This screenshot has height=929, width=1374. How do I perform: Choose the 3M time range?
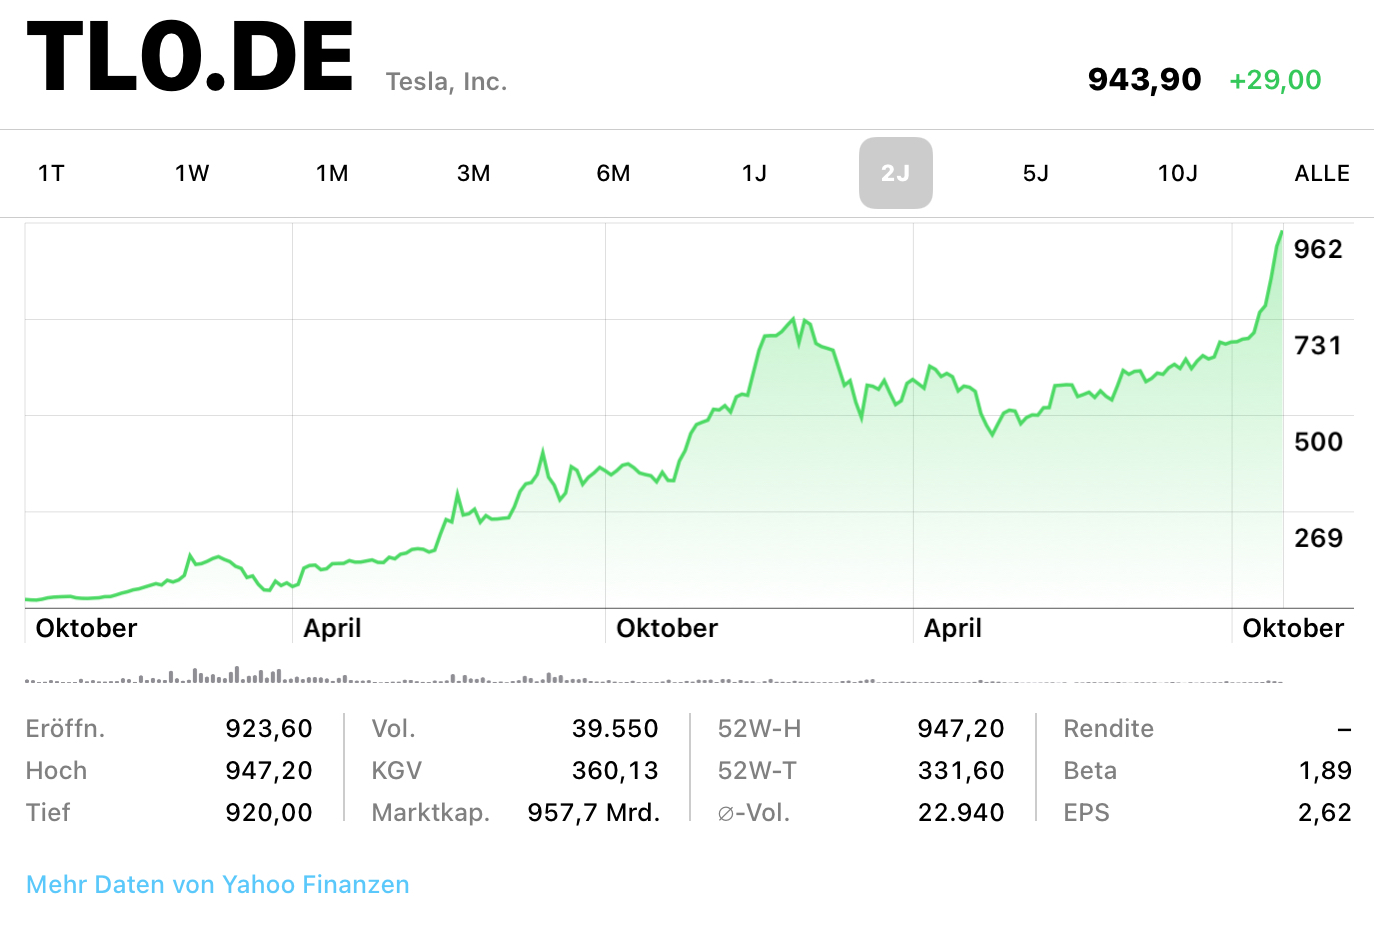473,173
